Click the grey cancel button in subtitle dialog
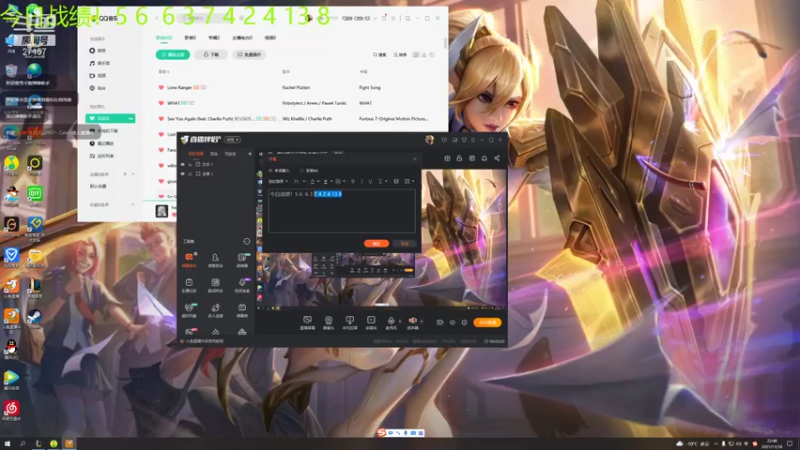Image resolution: width=800 pixels, height=450 pixels. 405,244
